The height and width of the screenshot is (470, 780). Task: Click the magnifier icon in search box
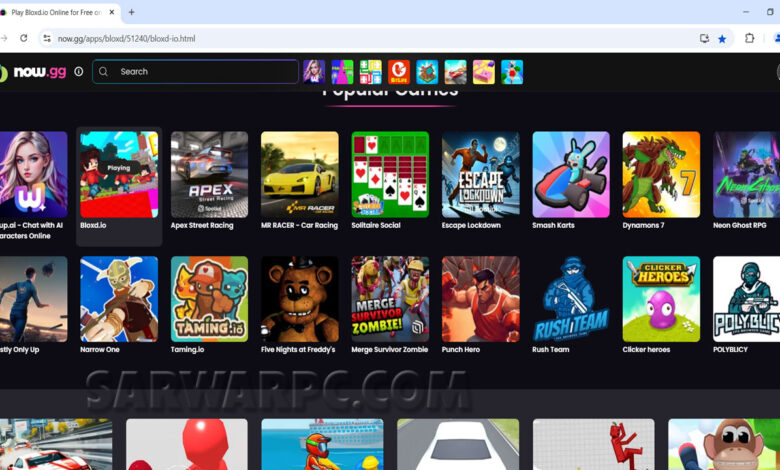pos(103,72)
